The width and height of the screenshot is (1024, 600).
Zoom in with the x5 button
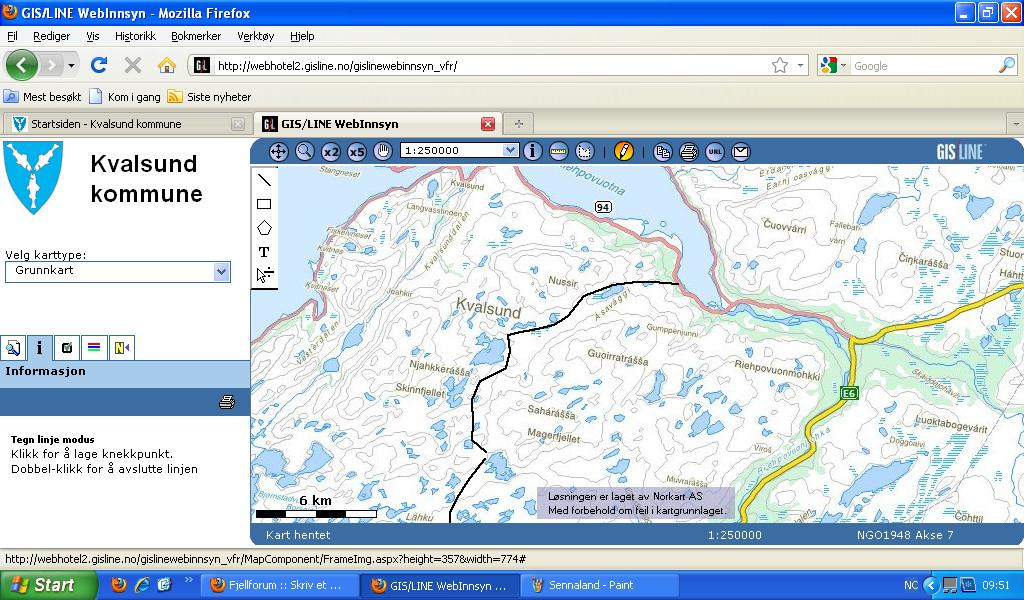tap(357, 151)
